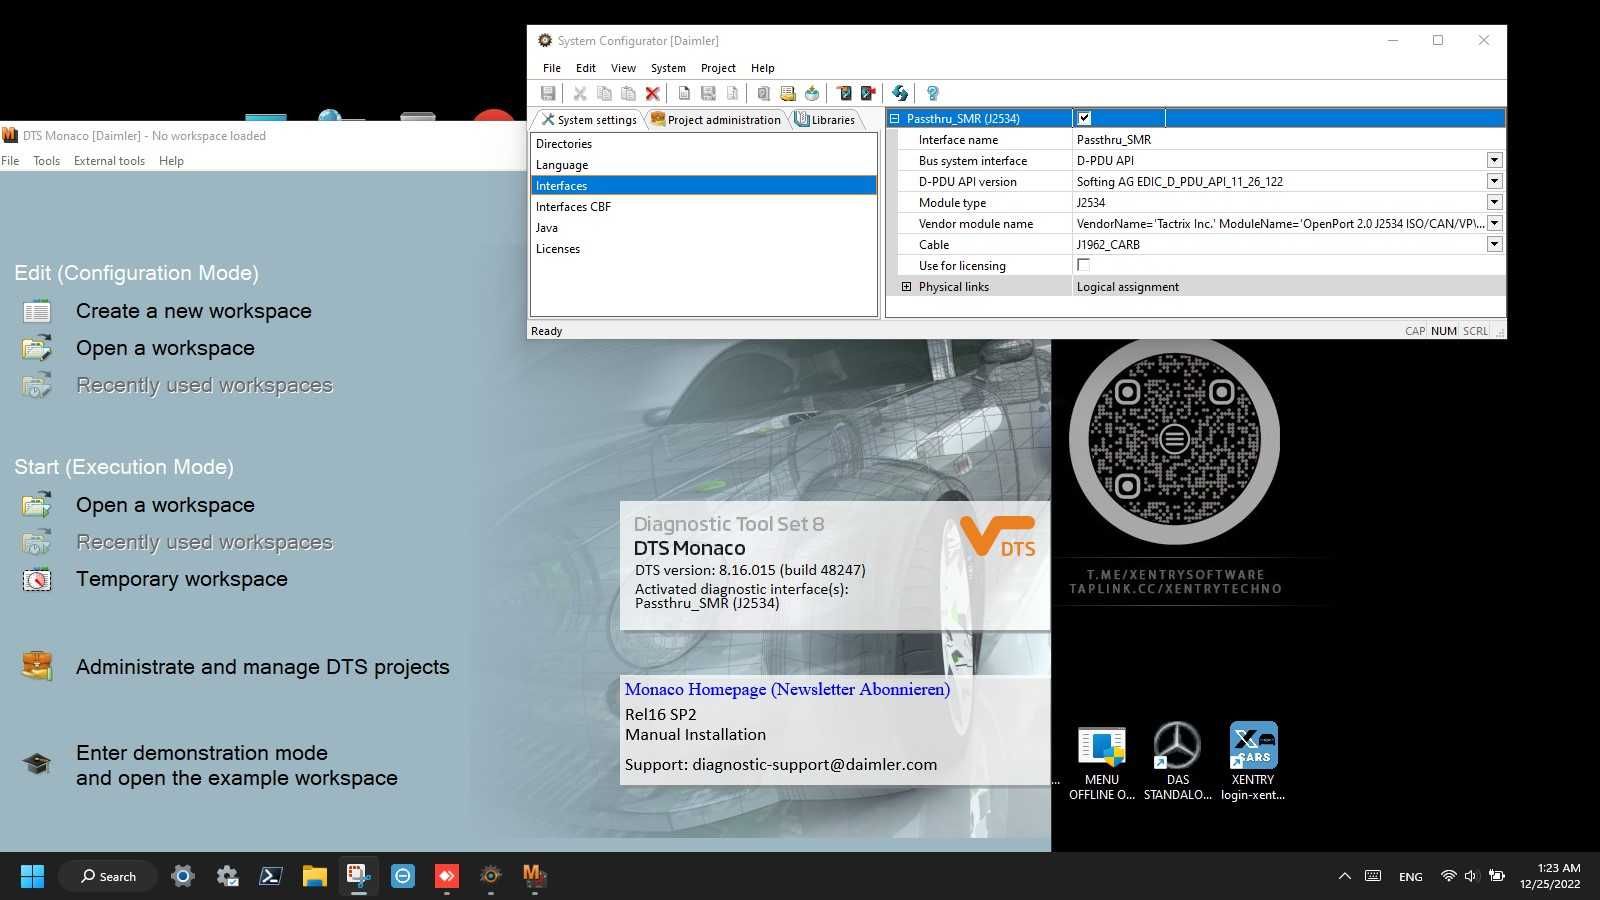Click 'Open a workspace' under Edit Configuration Mode
This screenshot has height=900, width=1600.
165,348
